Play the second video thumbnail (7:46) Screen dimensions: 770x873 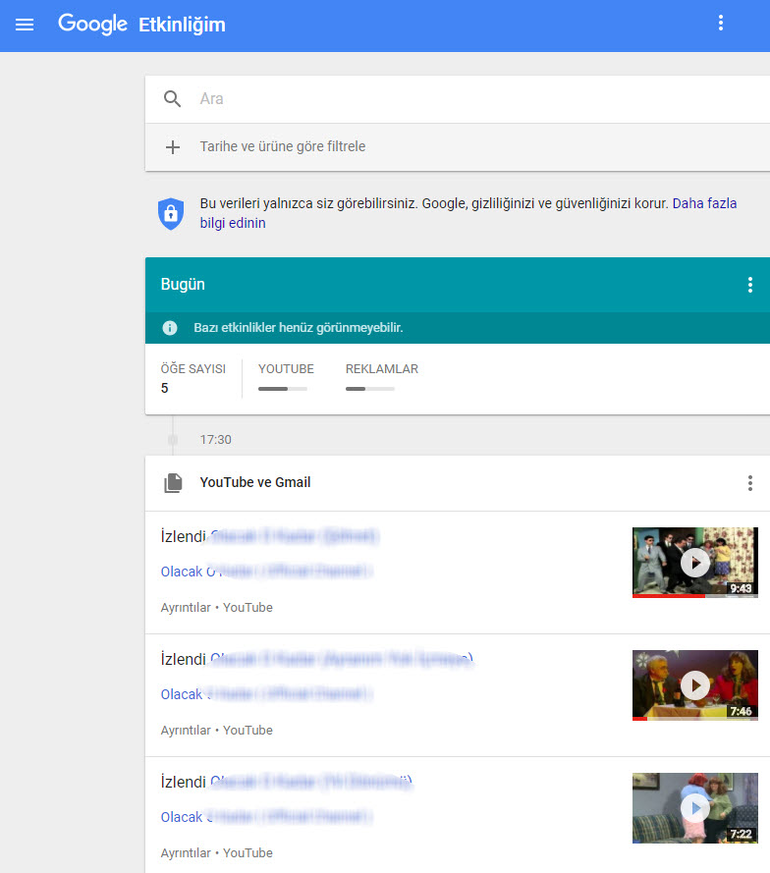694,685
